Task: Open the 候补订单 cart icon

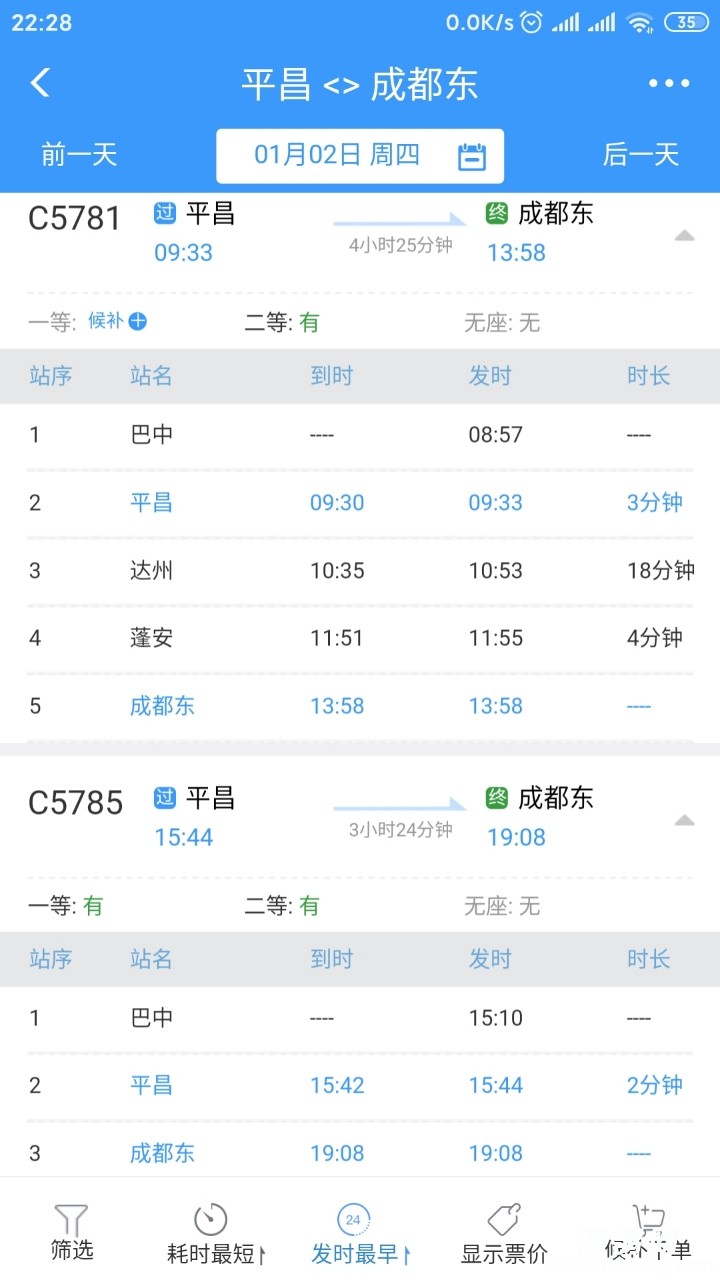Action: pos(648,1219)
